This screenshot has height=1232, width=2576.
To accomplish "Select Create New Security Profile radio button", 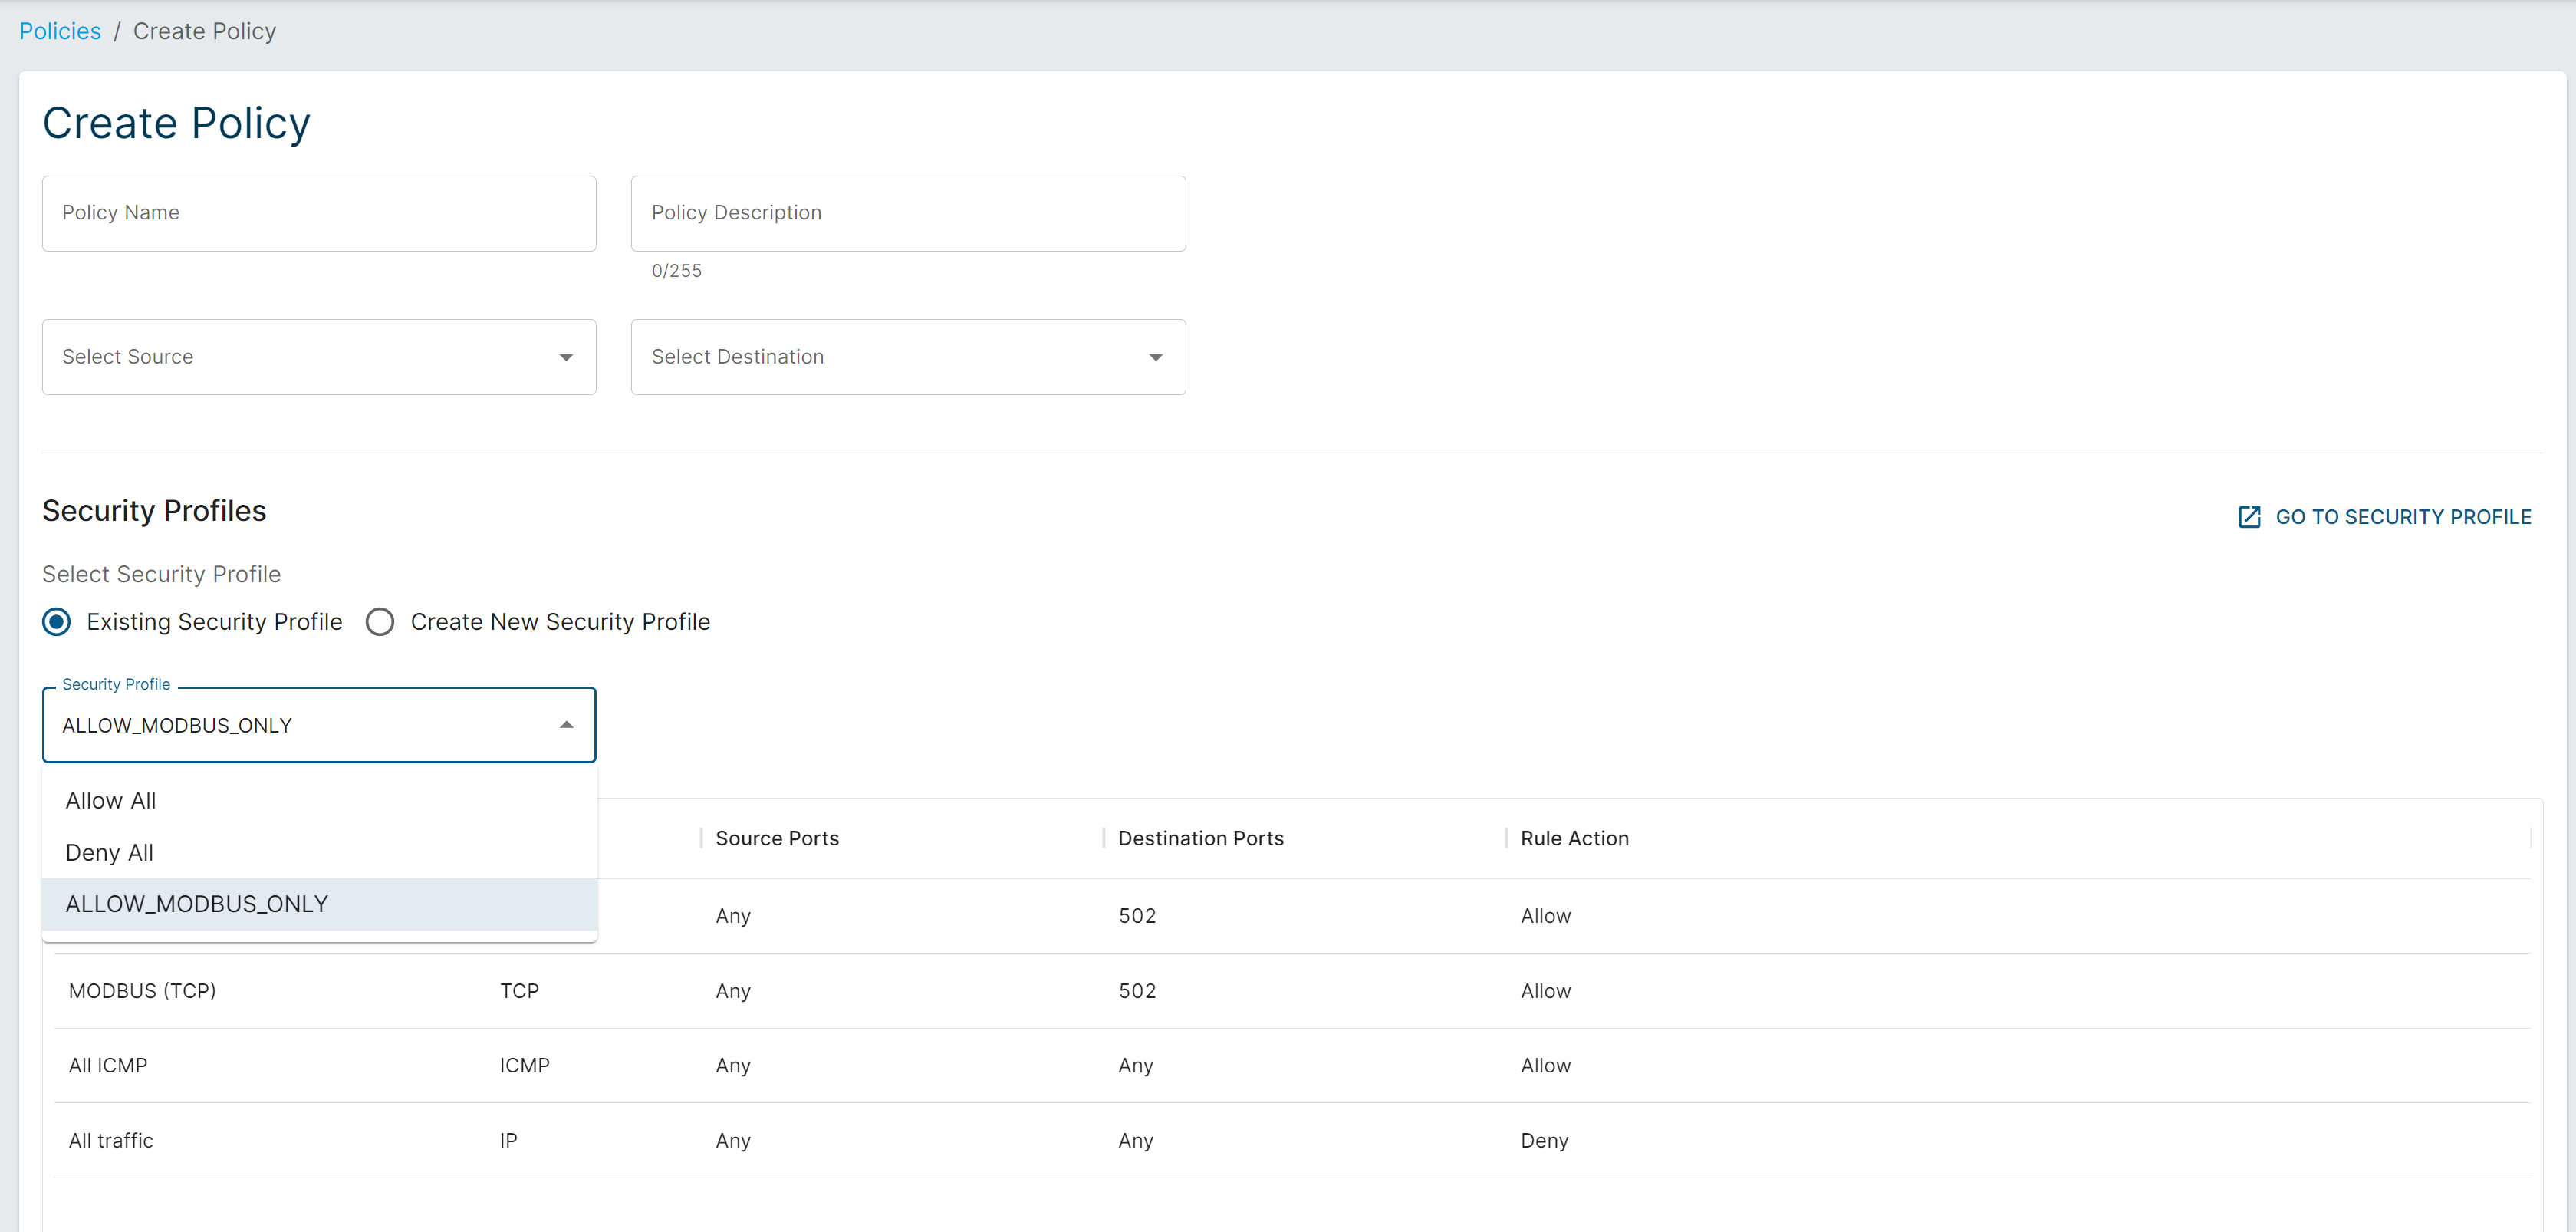I will tap(380, 622).
